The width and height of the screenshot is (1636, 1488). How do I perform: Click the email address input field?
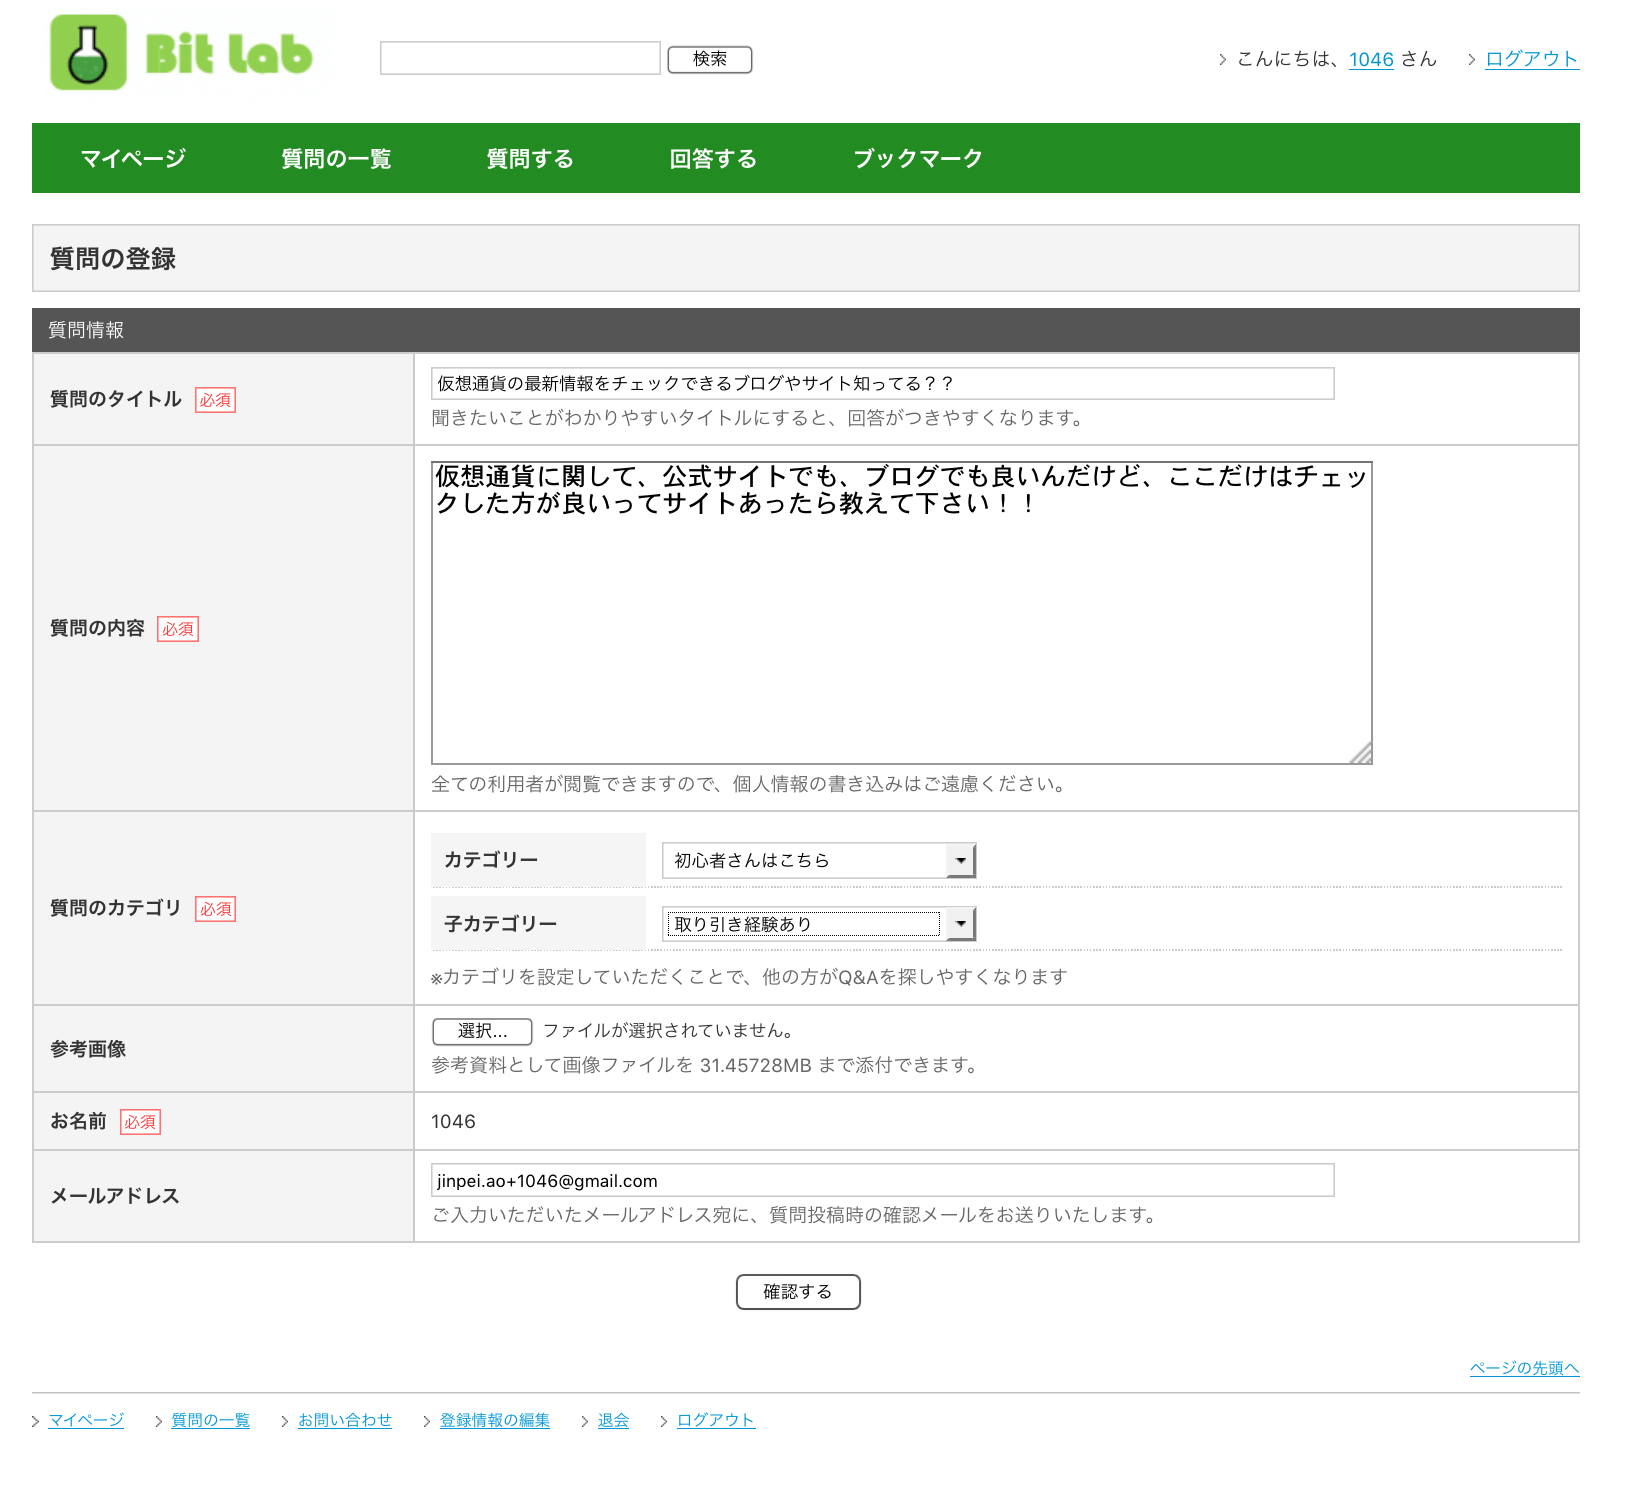click(x=880, y=1180)
